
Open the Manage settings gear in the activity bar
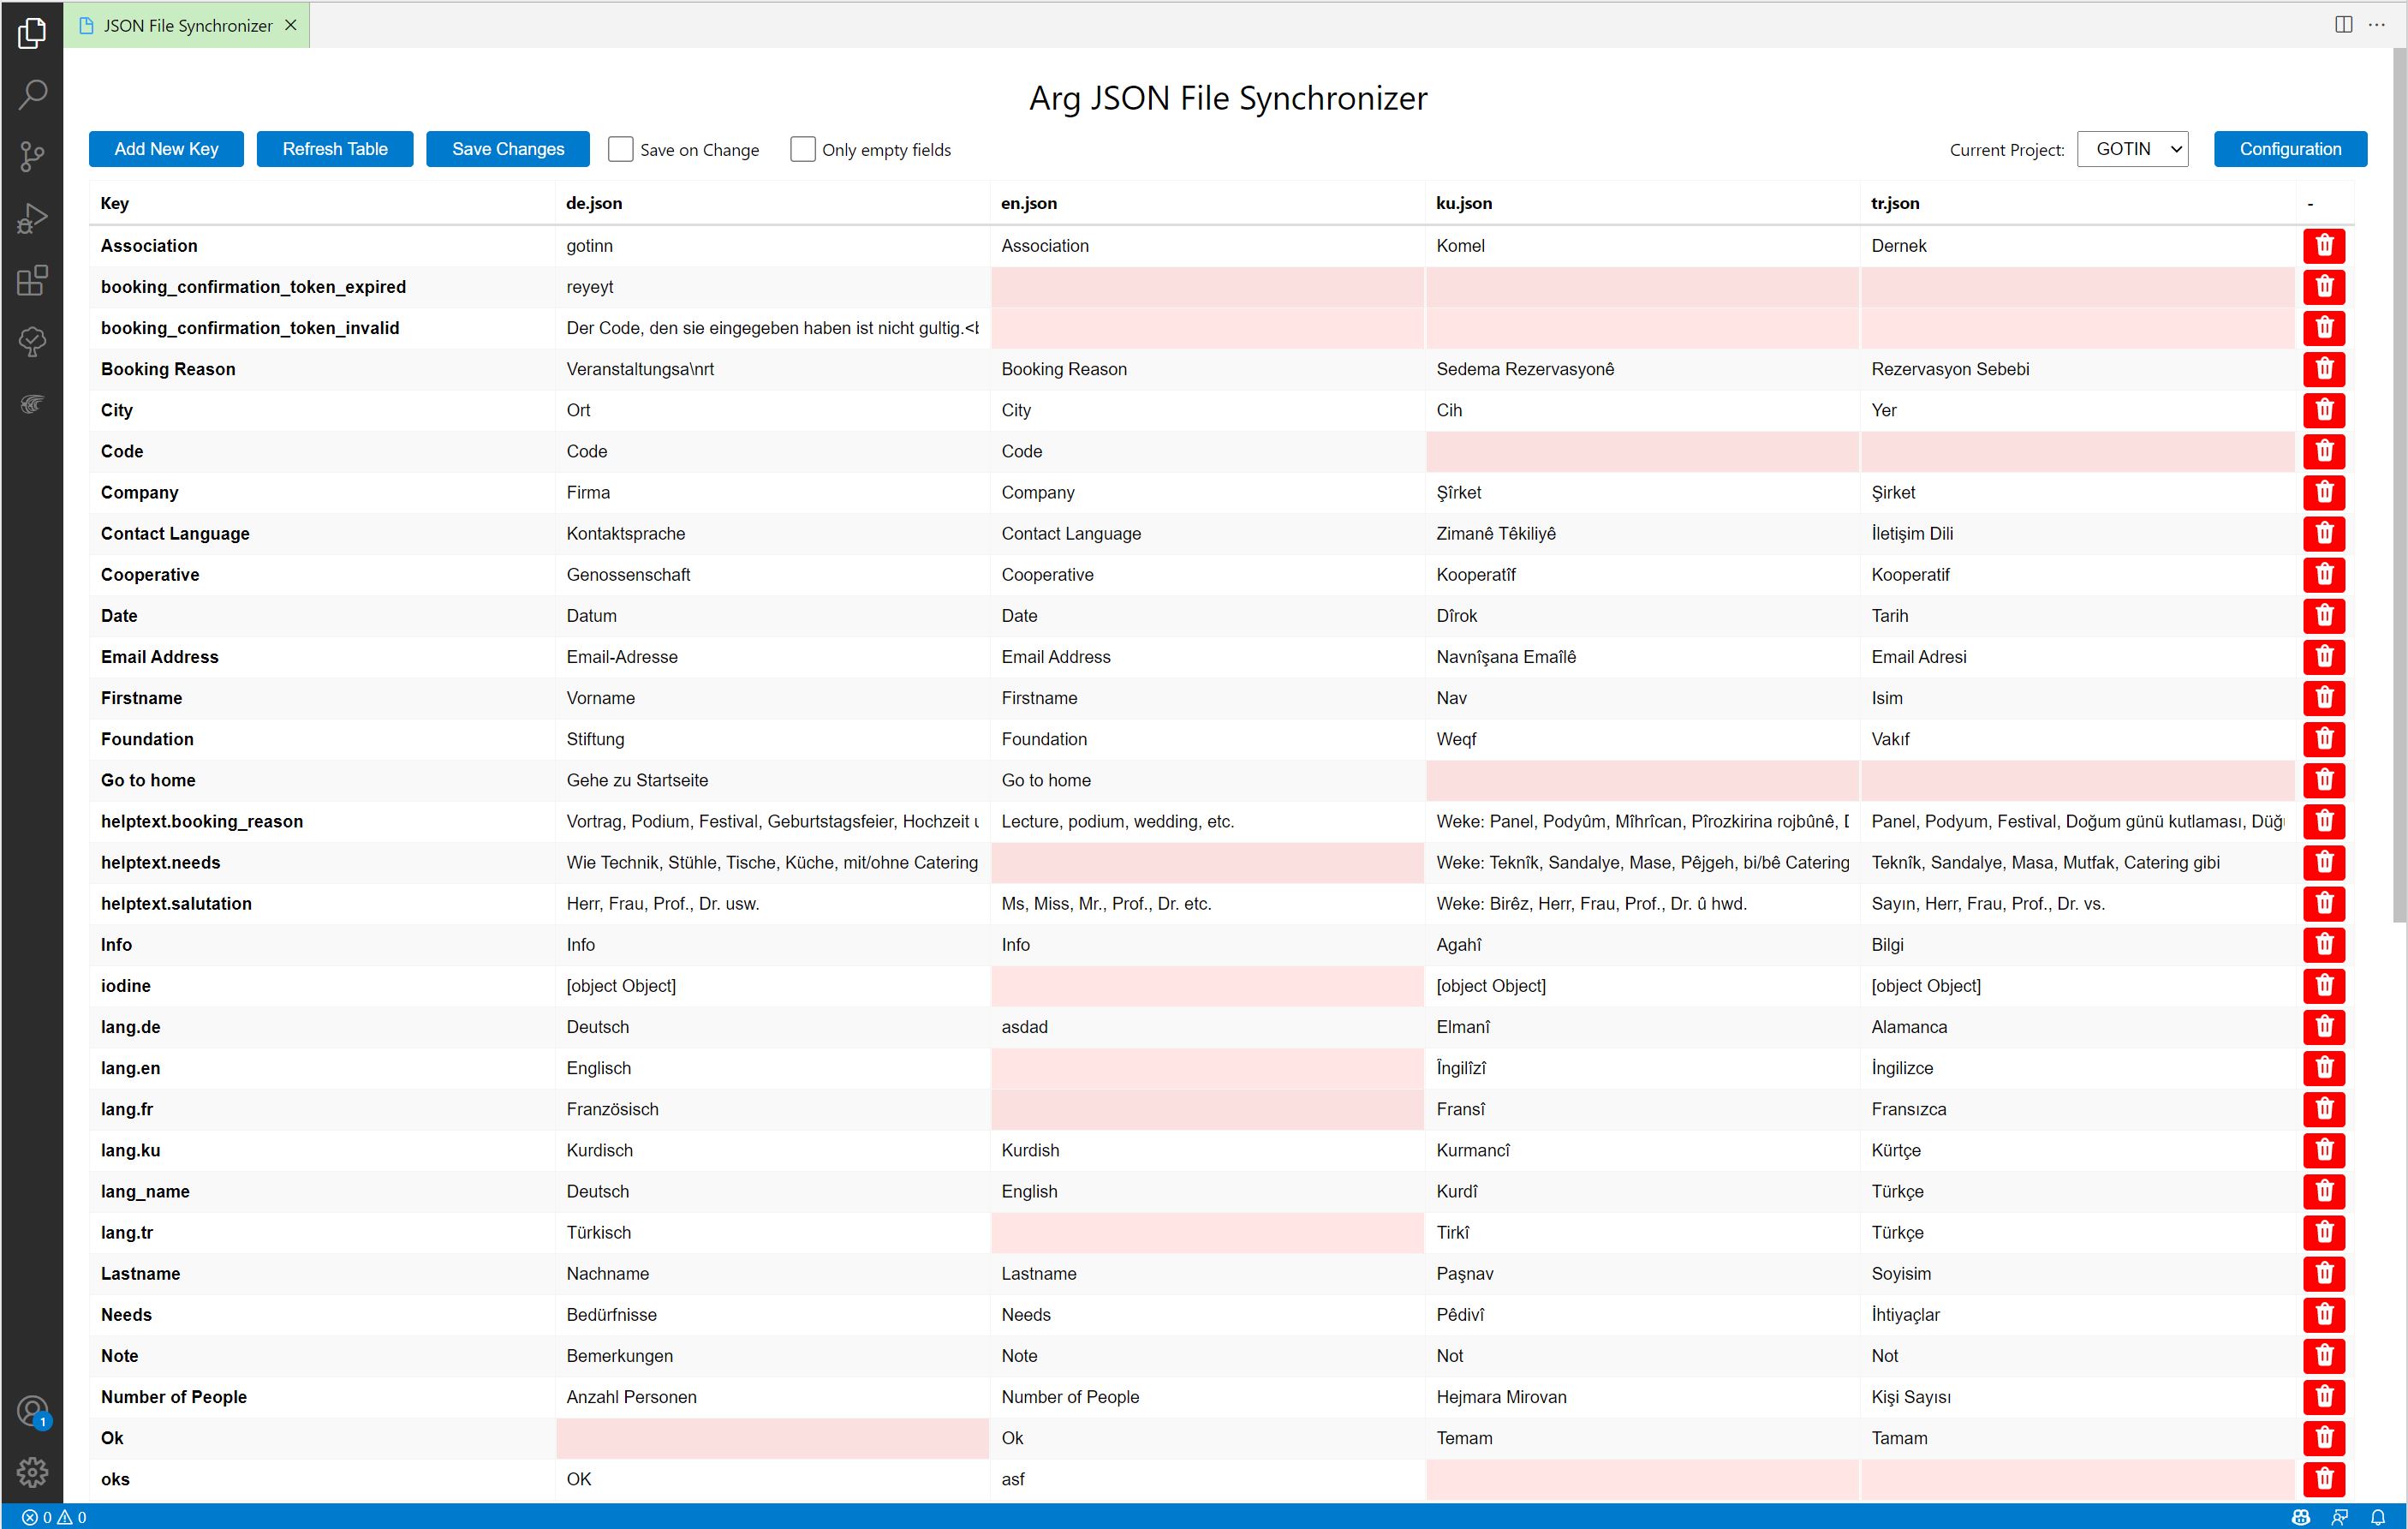[x=32, y=1472]
